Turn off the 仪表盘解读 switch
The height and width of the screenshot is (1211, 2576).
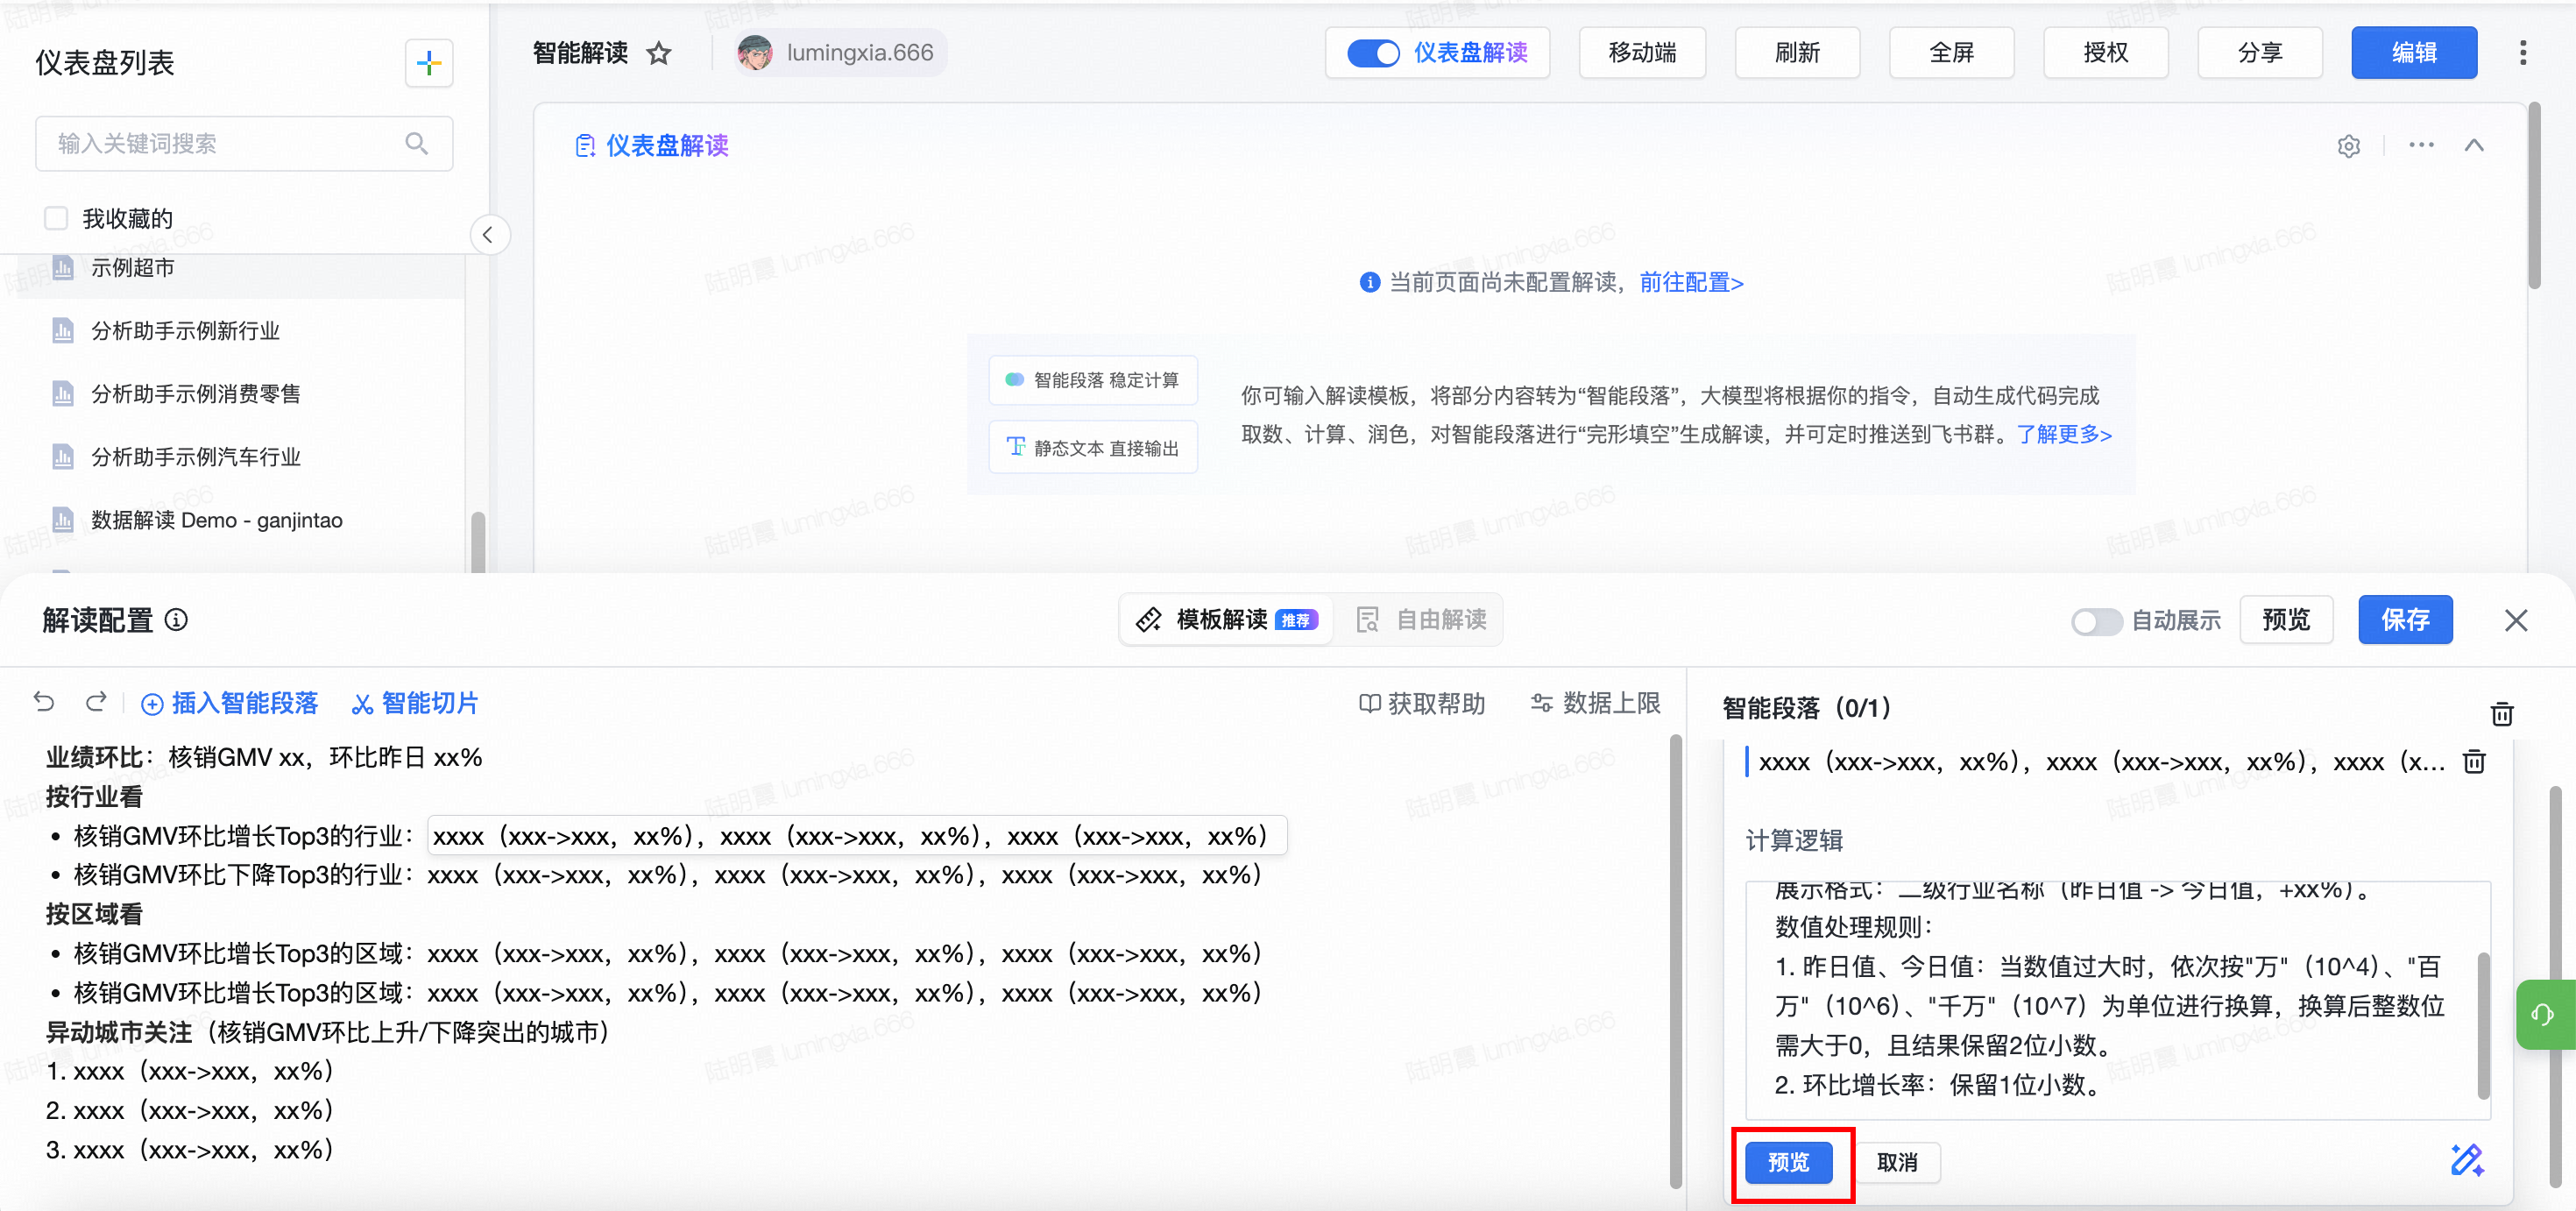(1373, 53)
